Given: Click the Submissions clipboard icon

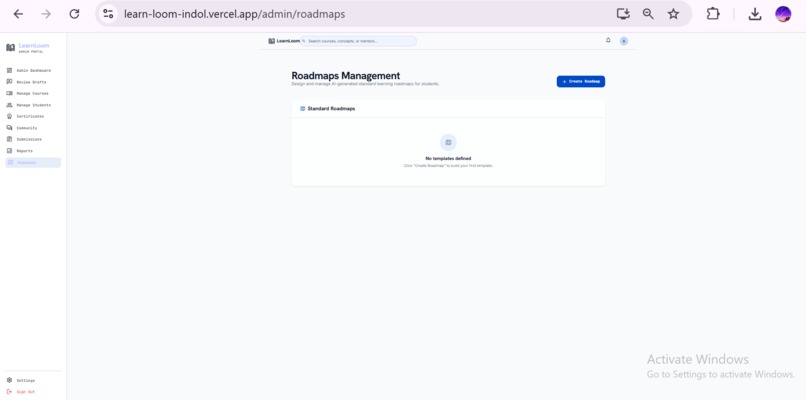Looking at the screenshot, I should point(9,139).
